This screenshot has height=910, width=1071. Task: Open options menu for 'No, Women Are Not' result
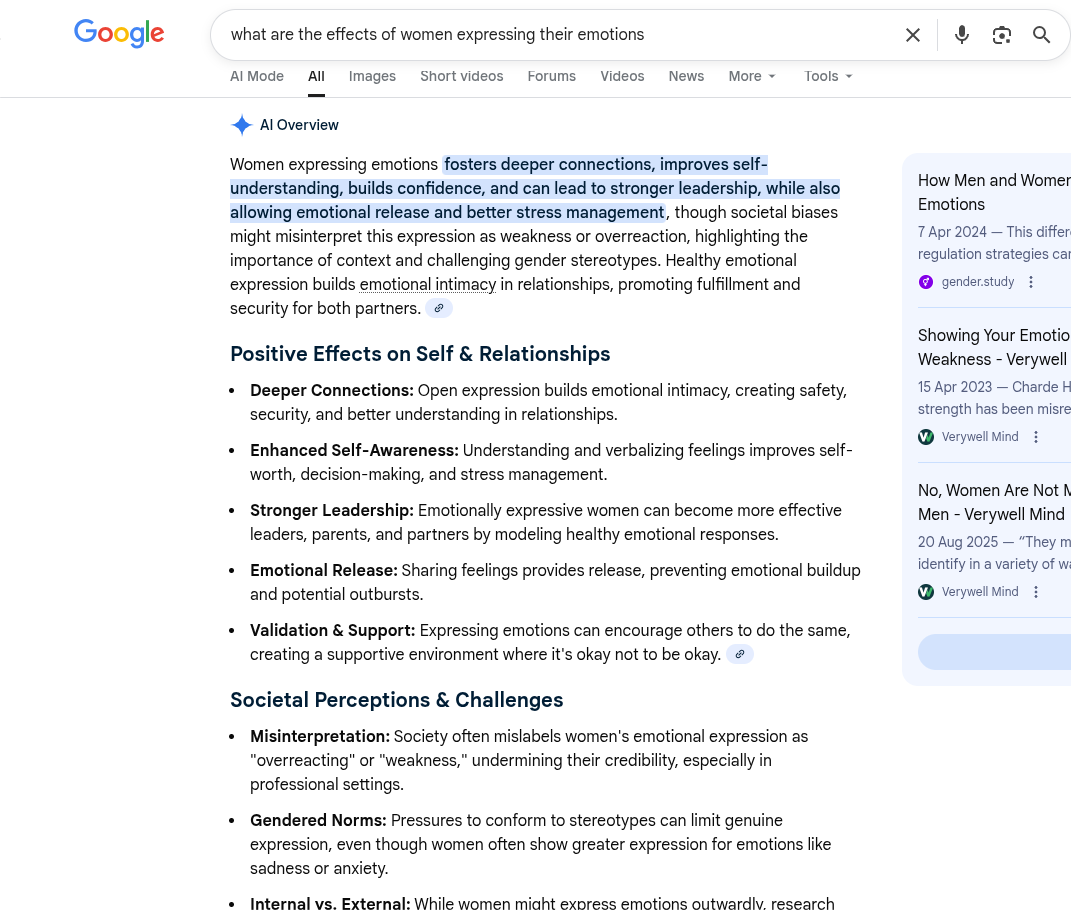[x=1035, y=592]
